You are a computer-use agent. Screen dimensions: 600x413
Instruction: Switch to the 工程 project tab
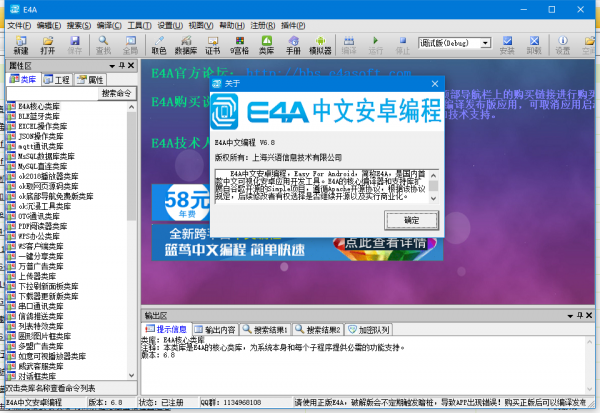coord(58,78)
